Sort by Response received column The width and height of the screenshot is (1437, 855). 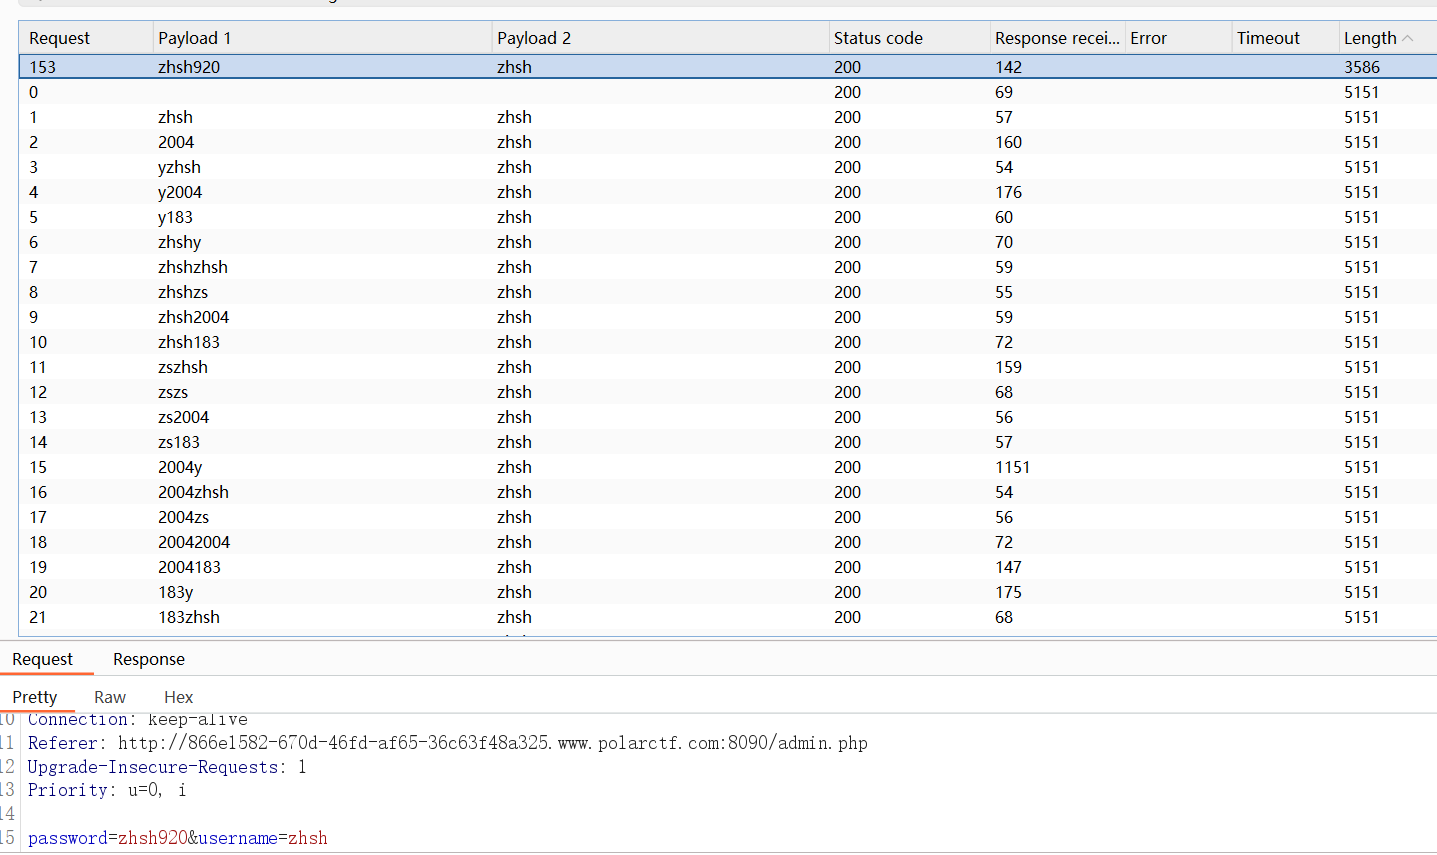tap(1056, 38)
